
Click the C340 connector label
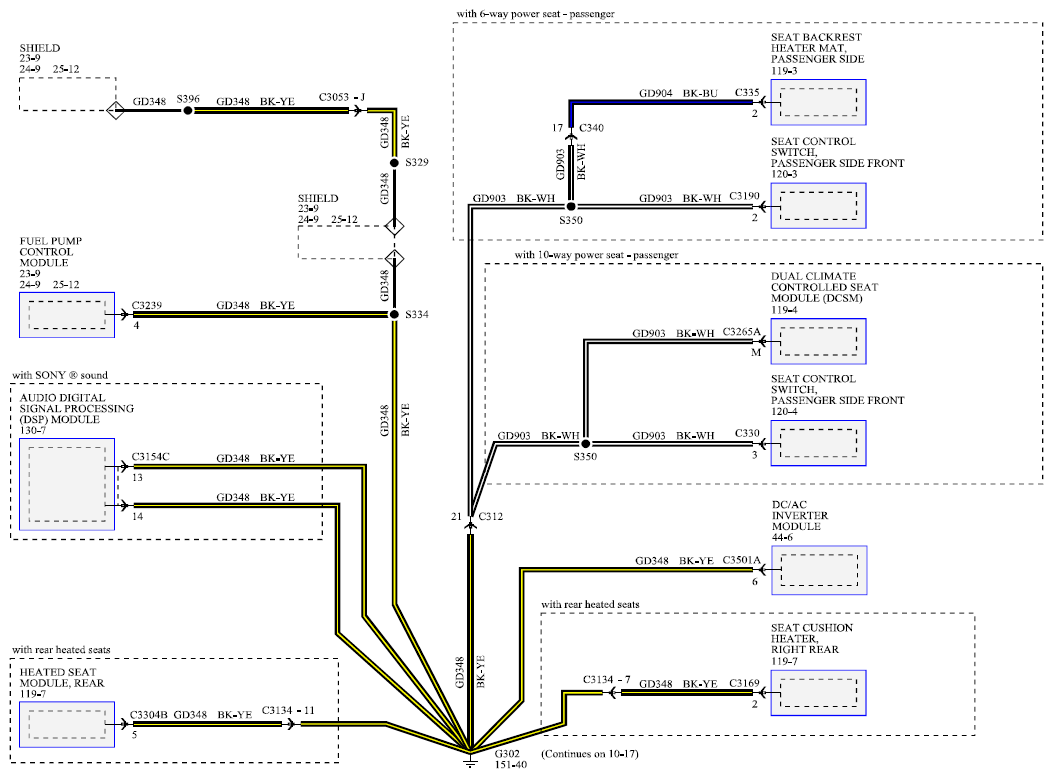pos(591,128)
